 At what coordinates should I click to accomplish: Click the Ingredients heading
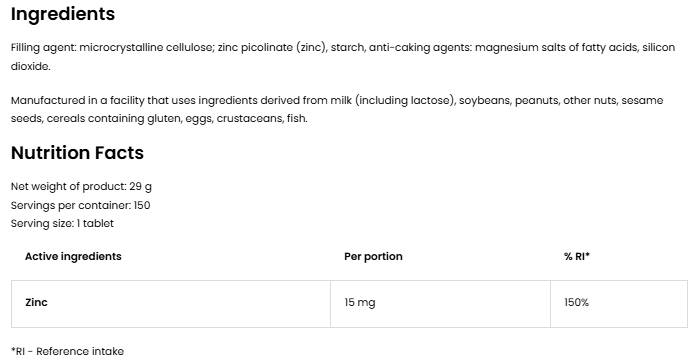point(63,15)
